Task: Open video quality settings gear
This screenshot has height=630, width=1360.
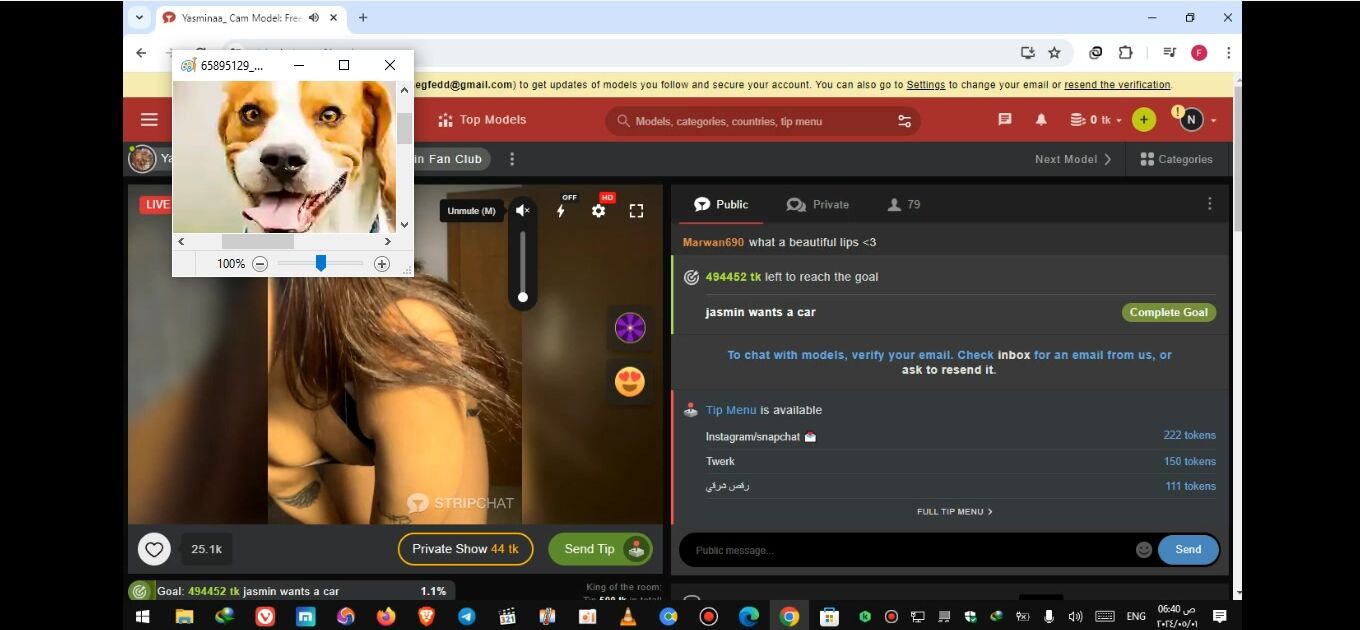Action: click(x=598, y=211)
